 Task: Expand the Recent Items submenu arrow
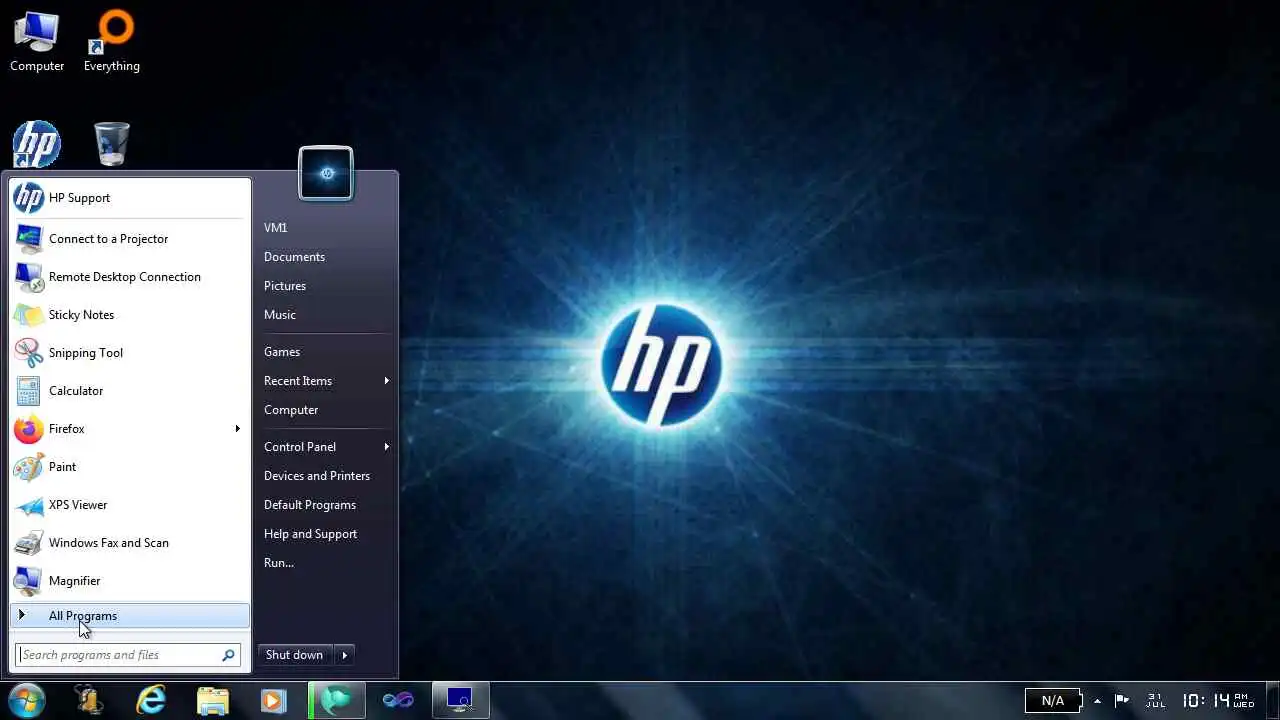(x=386, y=381)
